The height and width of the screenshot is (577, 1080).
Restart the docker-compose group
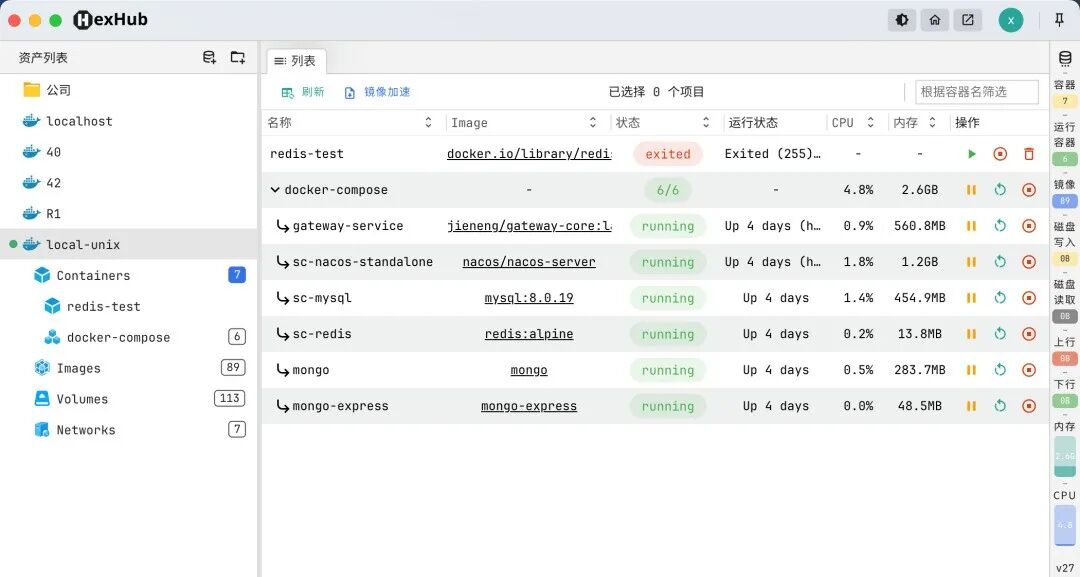(1000, 189)
